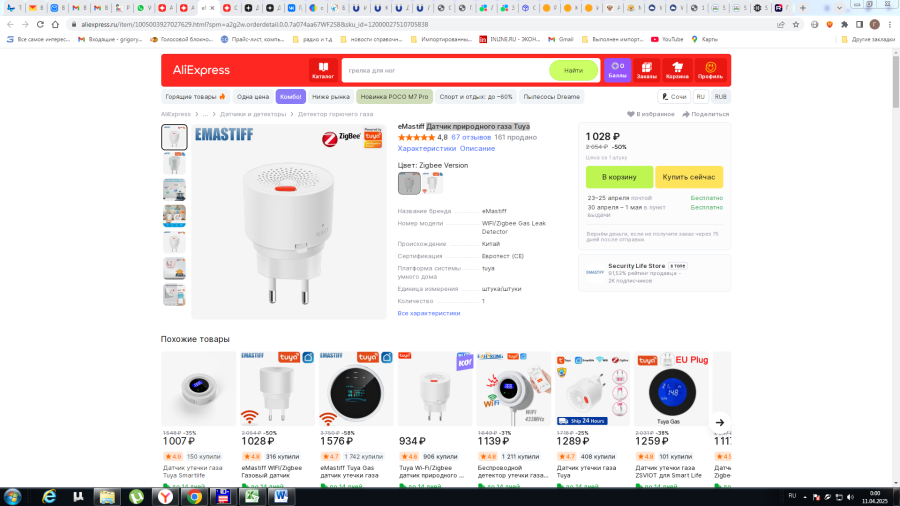Click В корзину add-to-cart button

[619, 177]
